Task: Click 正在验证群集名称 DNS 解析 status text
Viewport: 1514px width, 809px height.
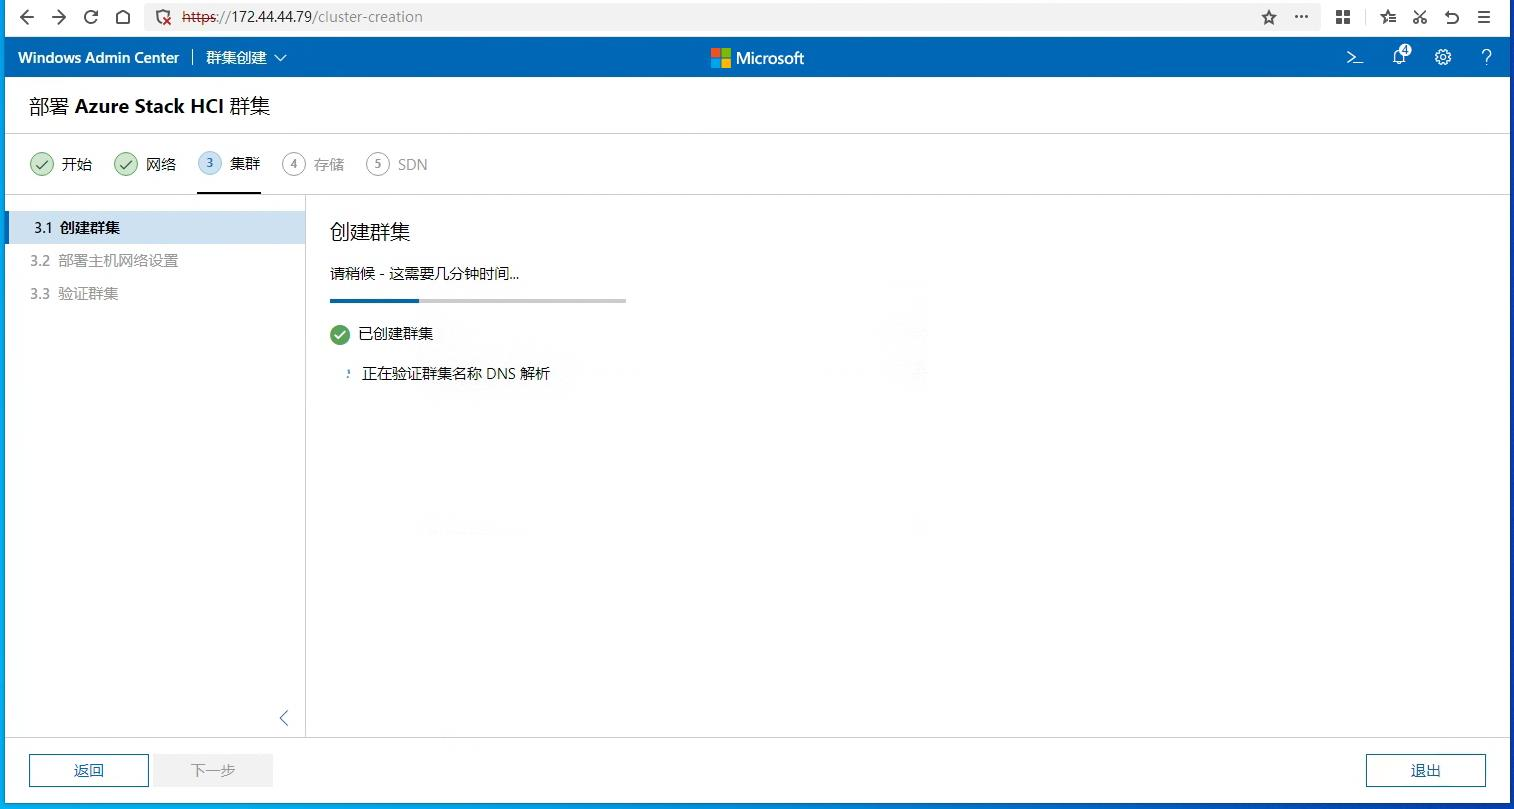Action: 456,374
